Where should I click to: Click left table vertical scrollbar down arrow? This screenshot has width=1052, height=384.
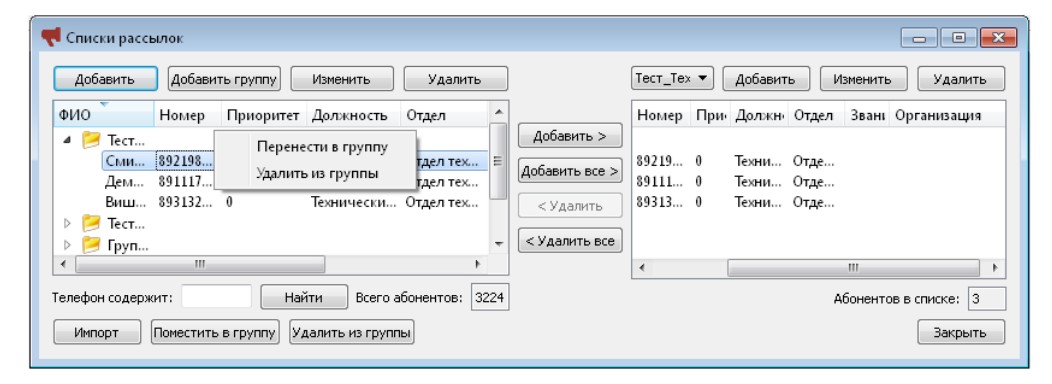click(x=498, y=244)
